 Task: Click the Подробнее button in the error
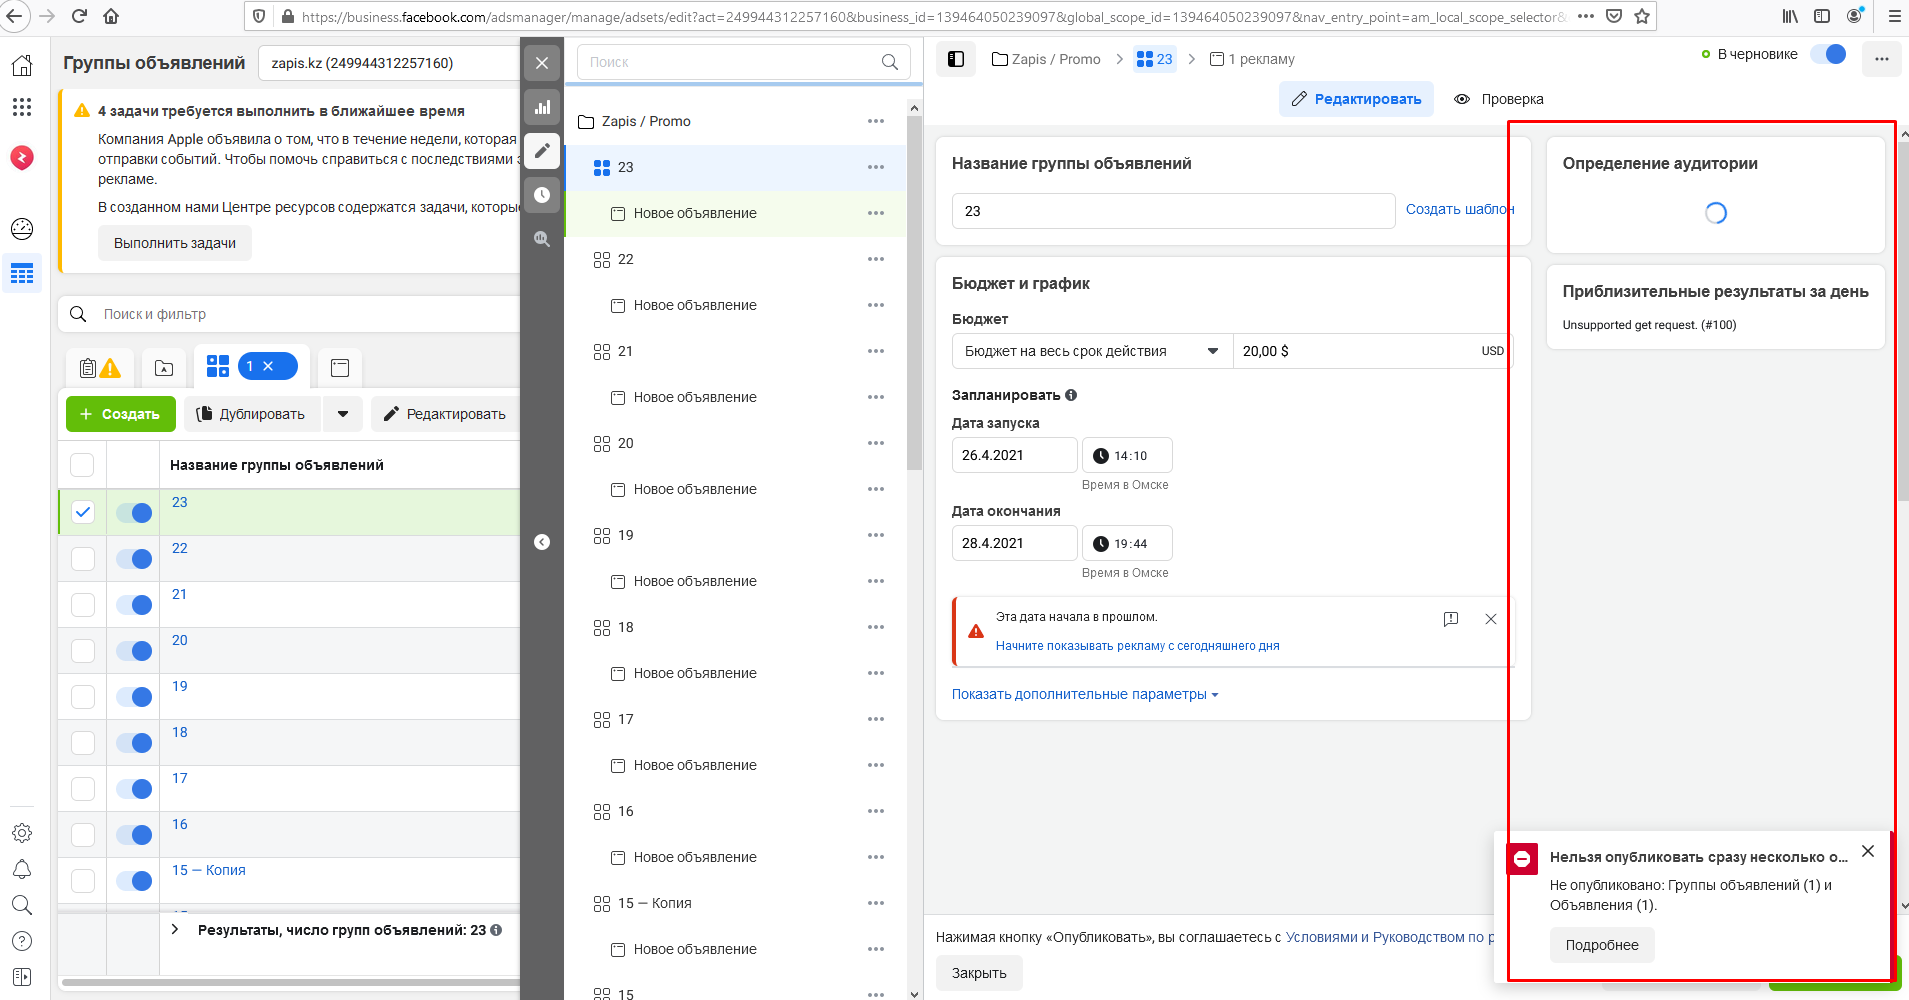pos(1602,945)
